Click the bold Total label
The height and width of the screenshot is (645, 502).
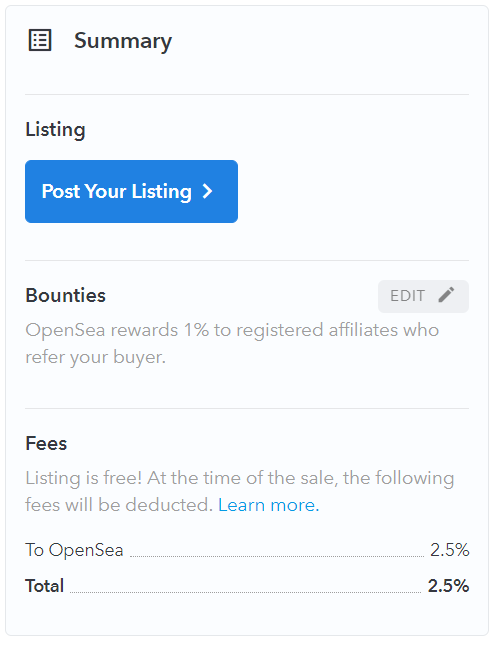44,586
